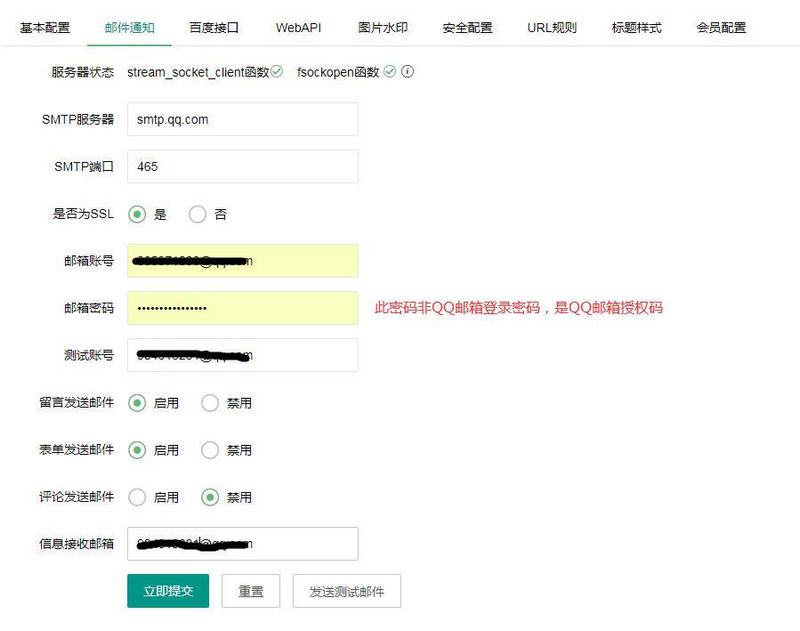The image size is (800, 631).
Task: Select 是 for 是否为SSL
Action: (x=138, y=214)
